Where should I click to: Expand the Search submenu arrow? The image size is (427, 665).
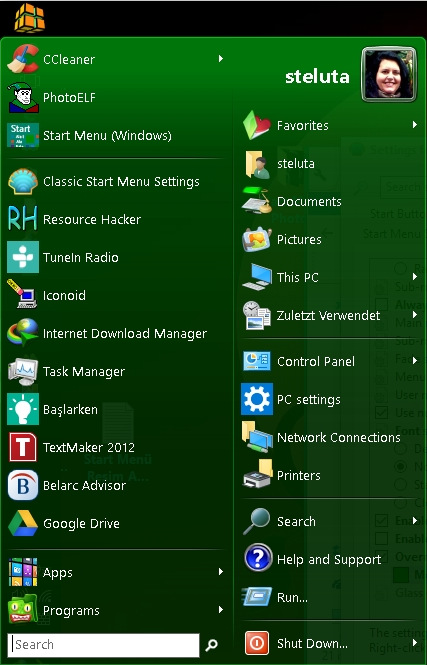point(415,520)
